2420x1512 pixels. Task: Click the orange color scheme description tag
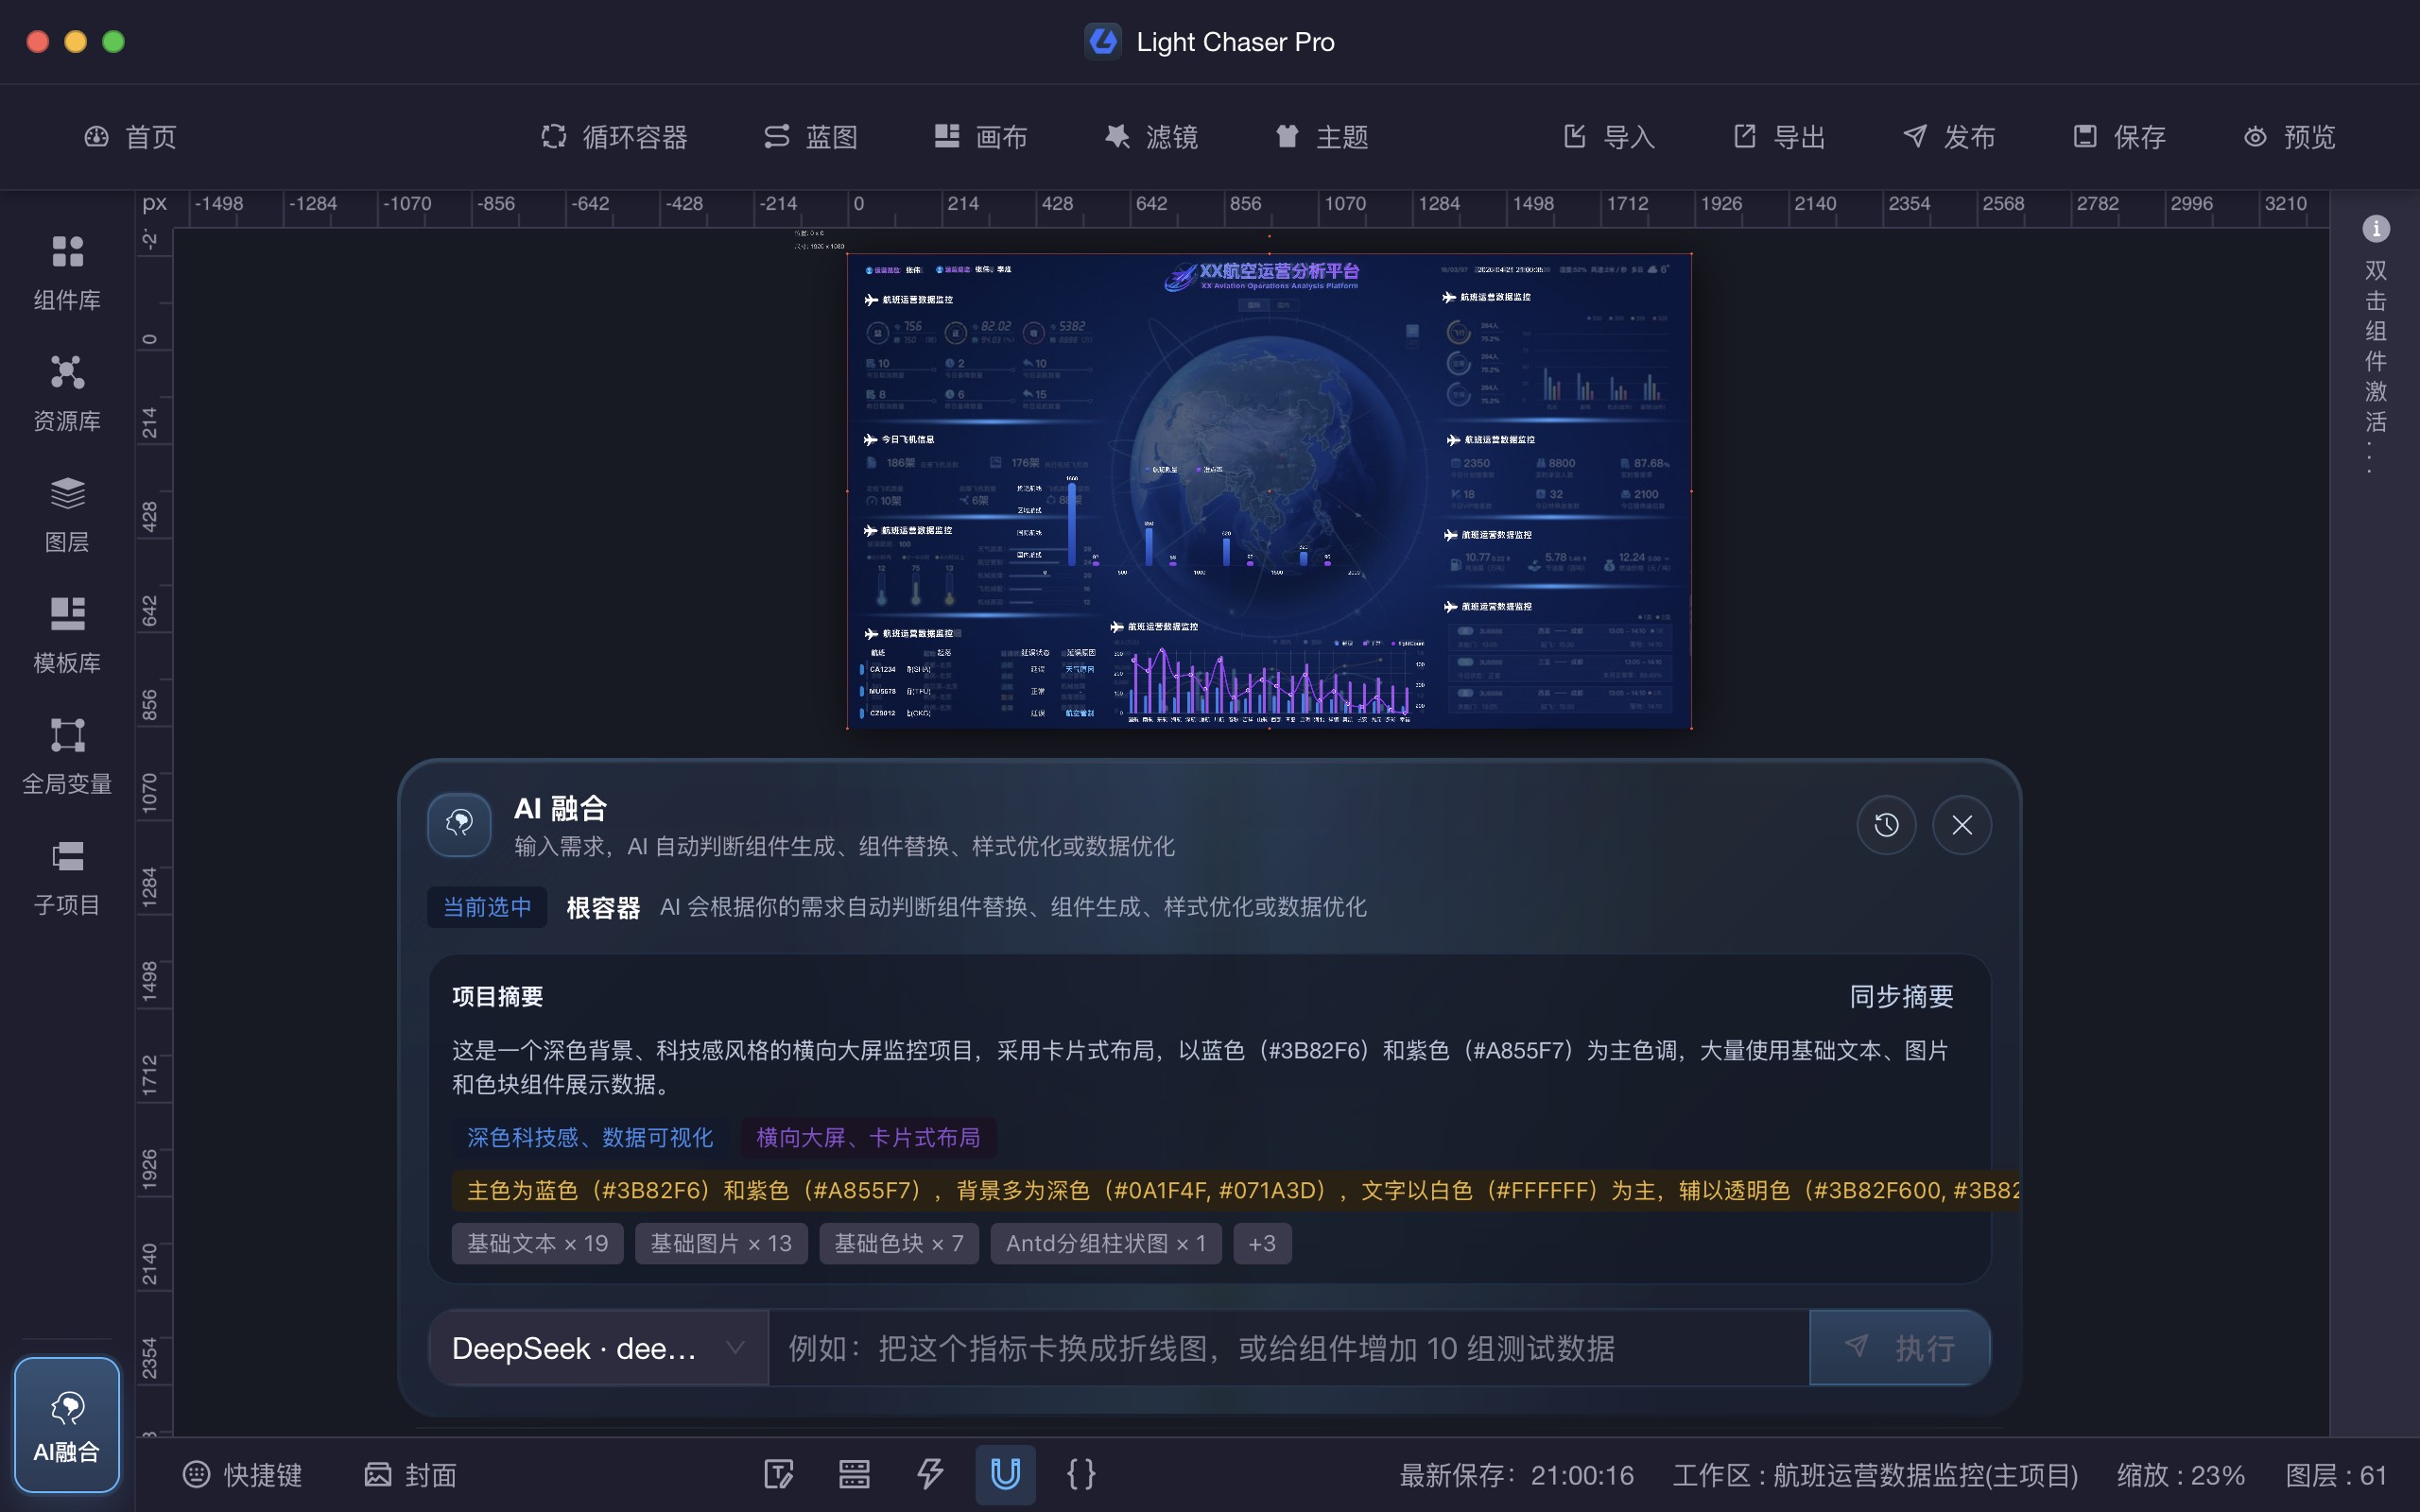(x=1236, y=1190)
